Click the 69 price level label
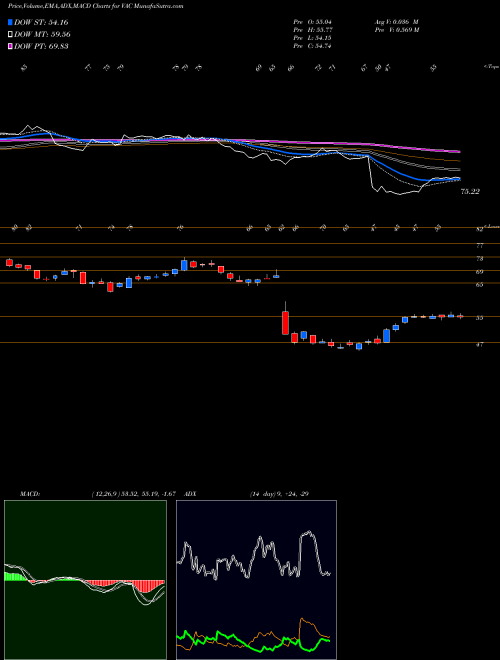Screen dimensions: 500x660 pos(479,272)
